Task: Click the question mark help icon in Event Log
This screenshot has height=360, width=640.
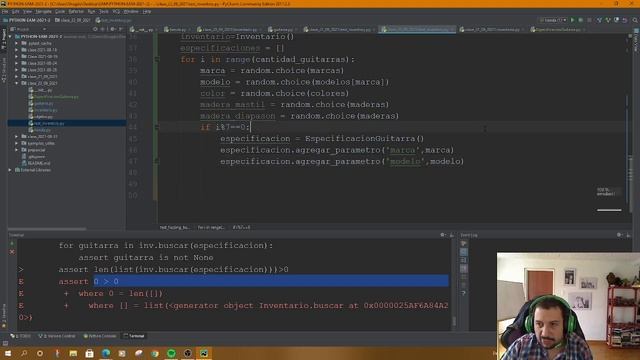Action: (464, 293)
